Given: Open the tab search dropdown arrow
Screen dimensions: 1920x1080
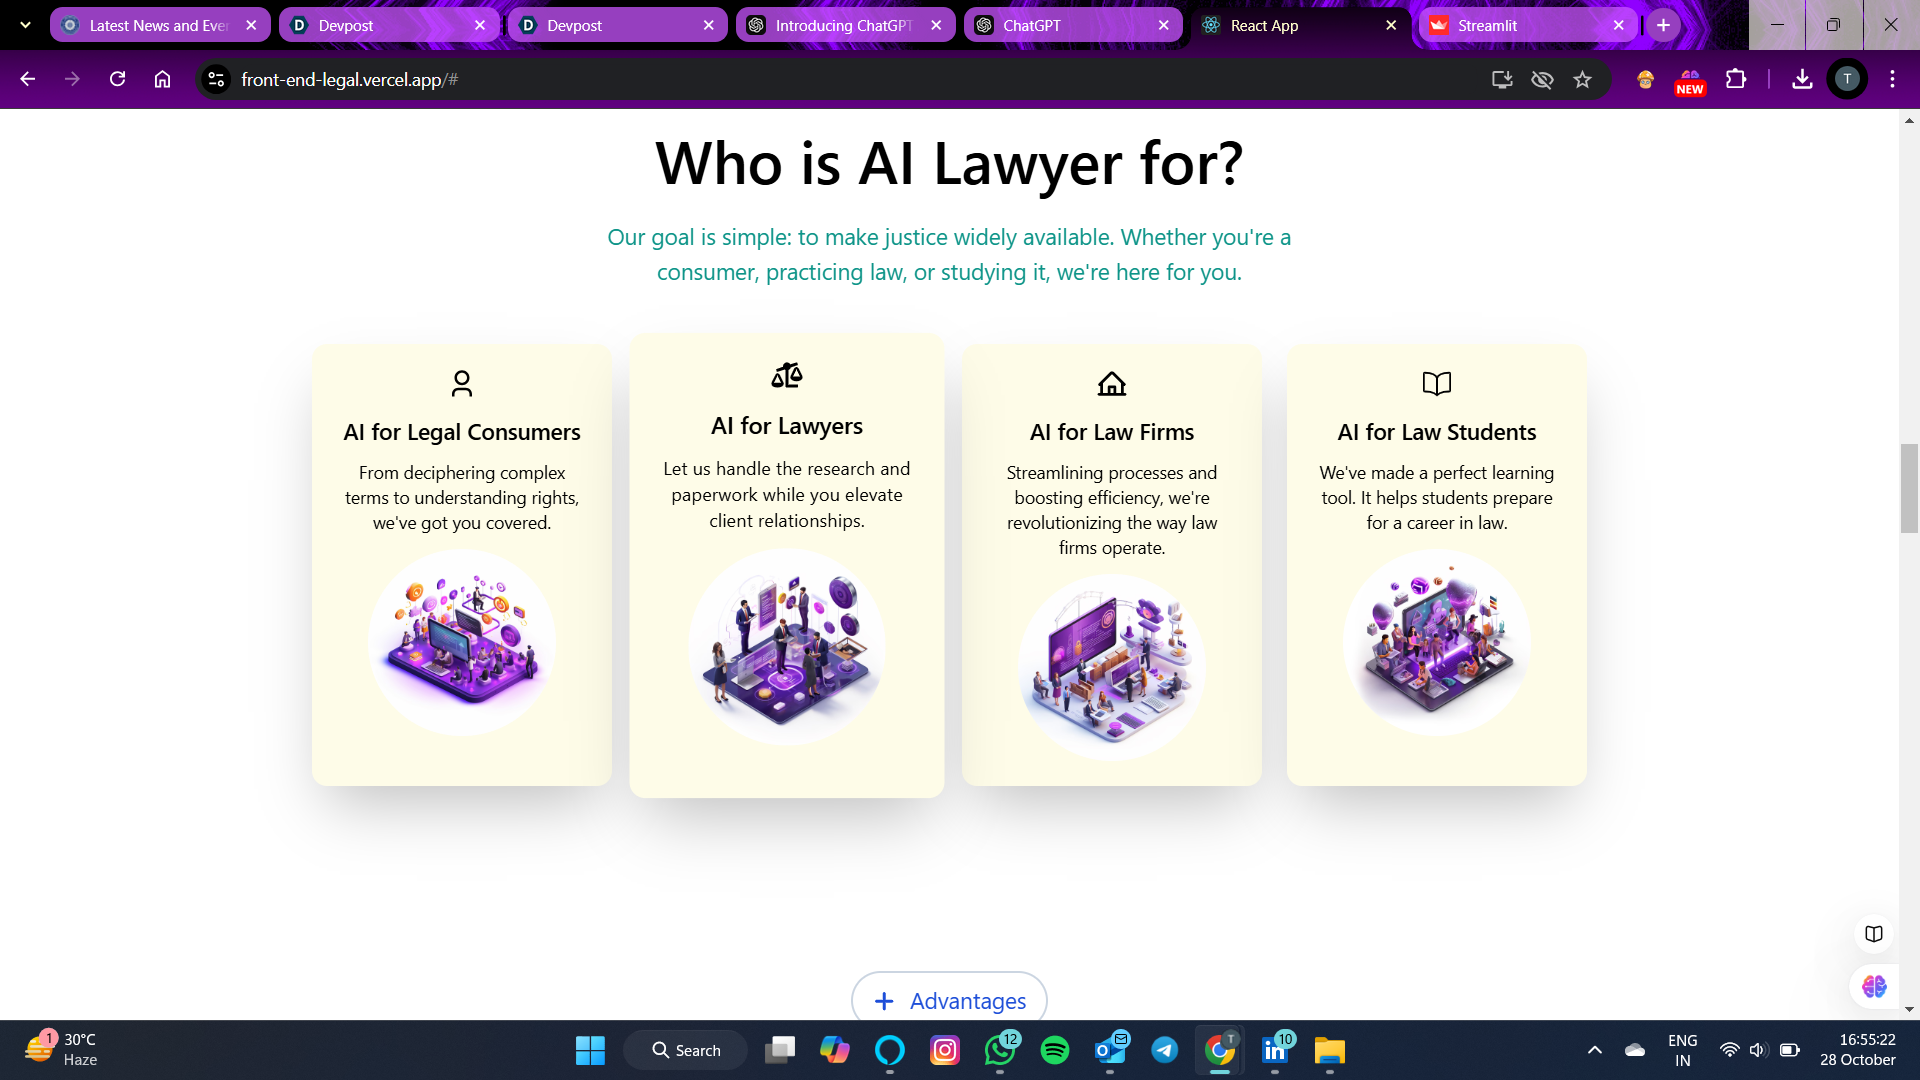Looking at the screenshot, I should click(x=25, y=25).
